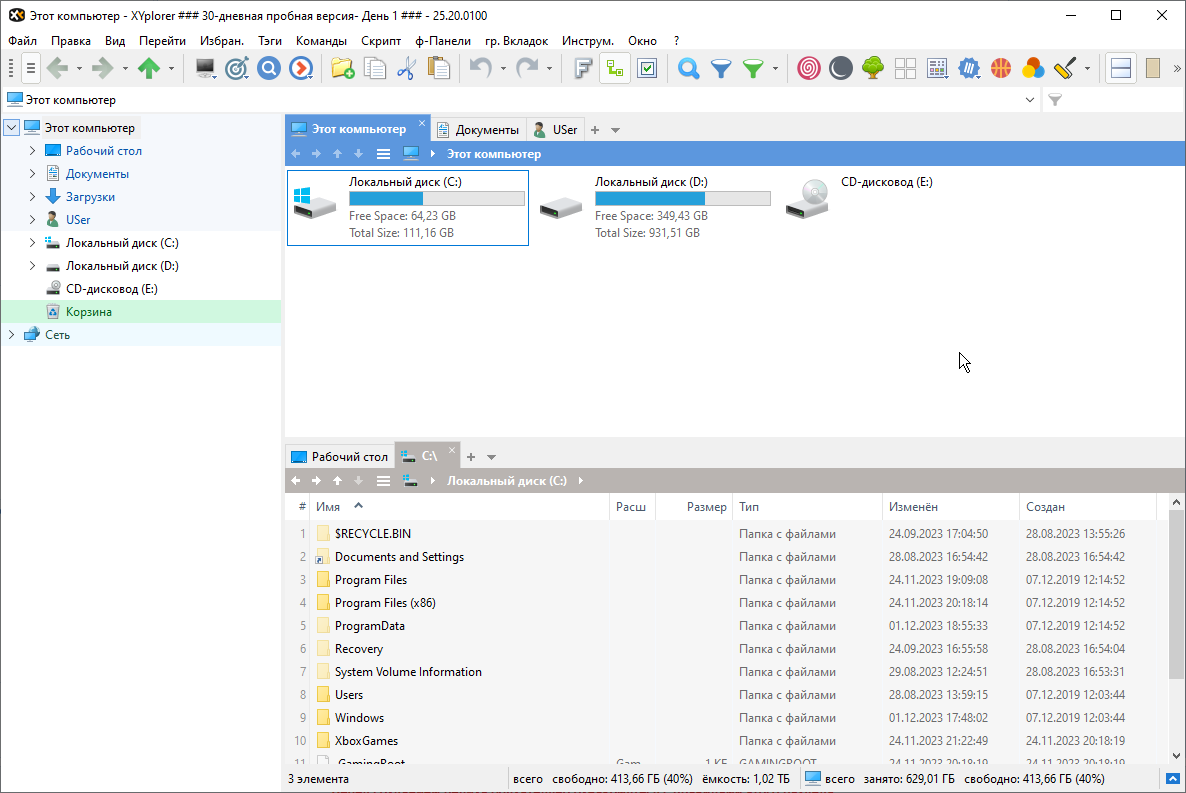Click the blue circle red chevron icon

301,68
